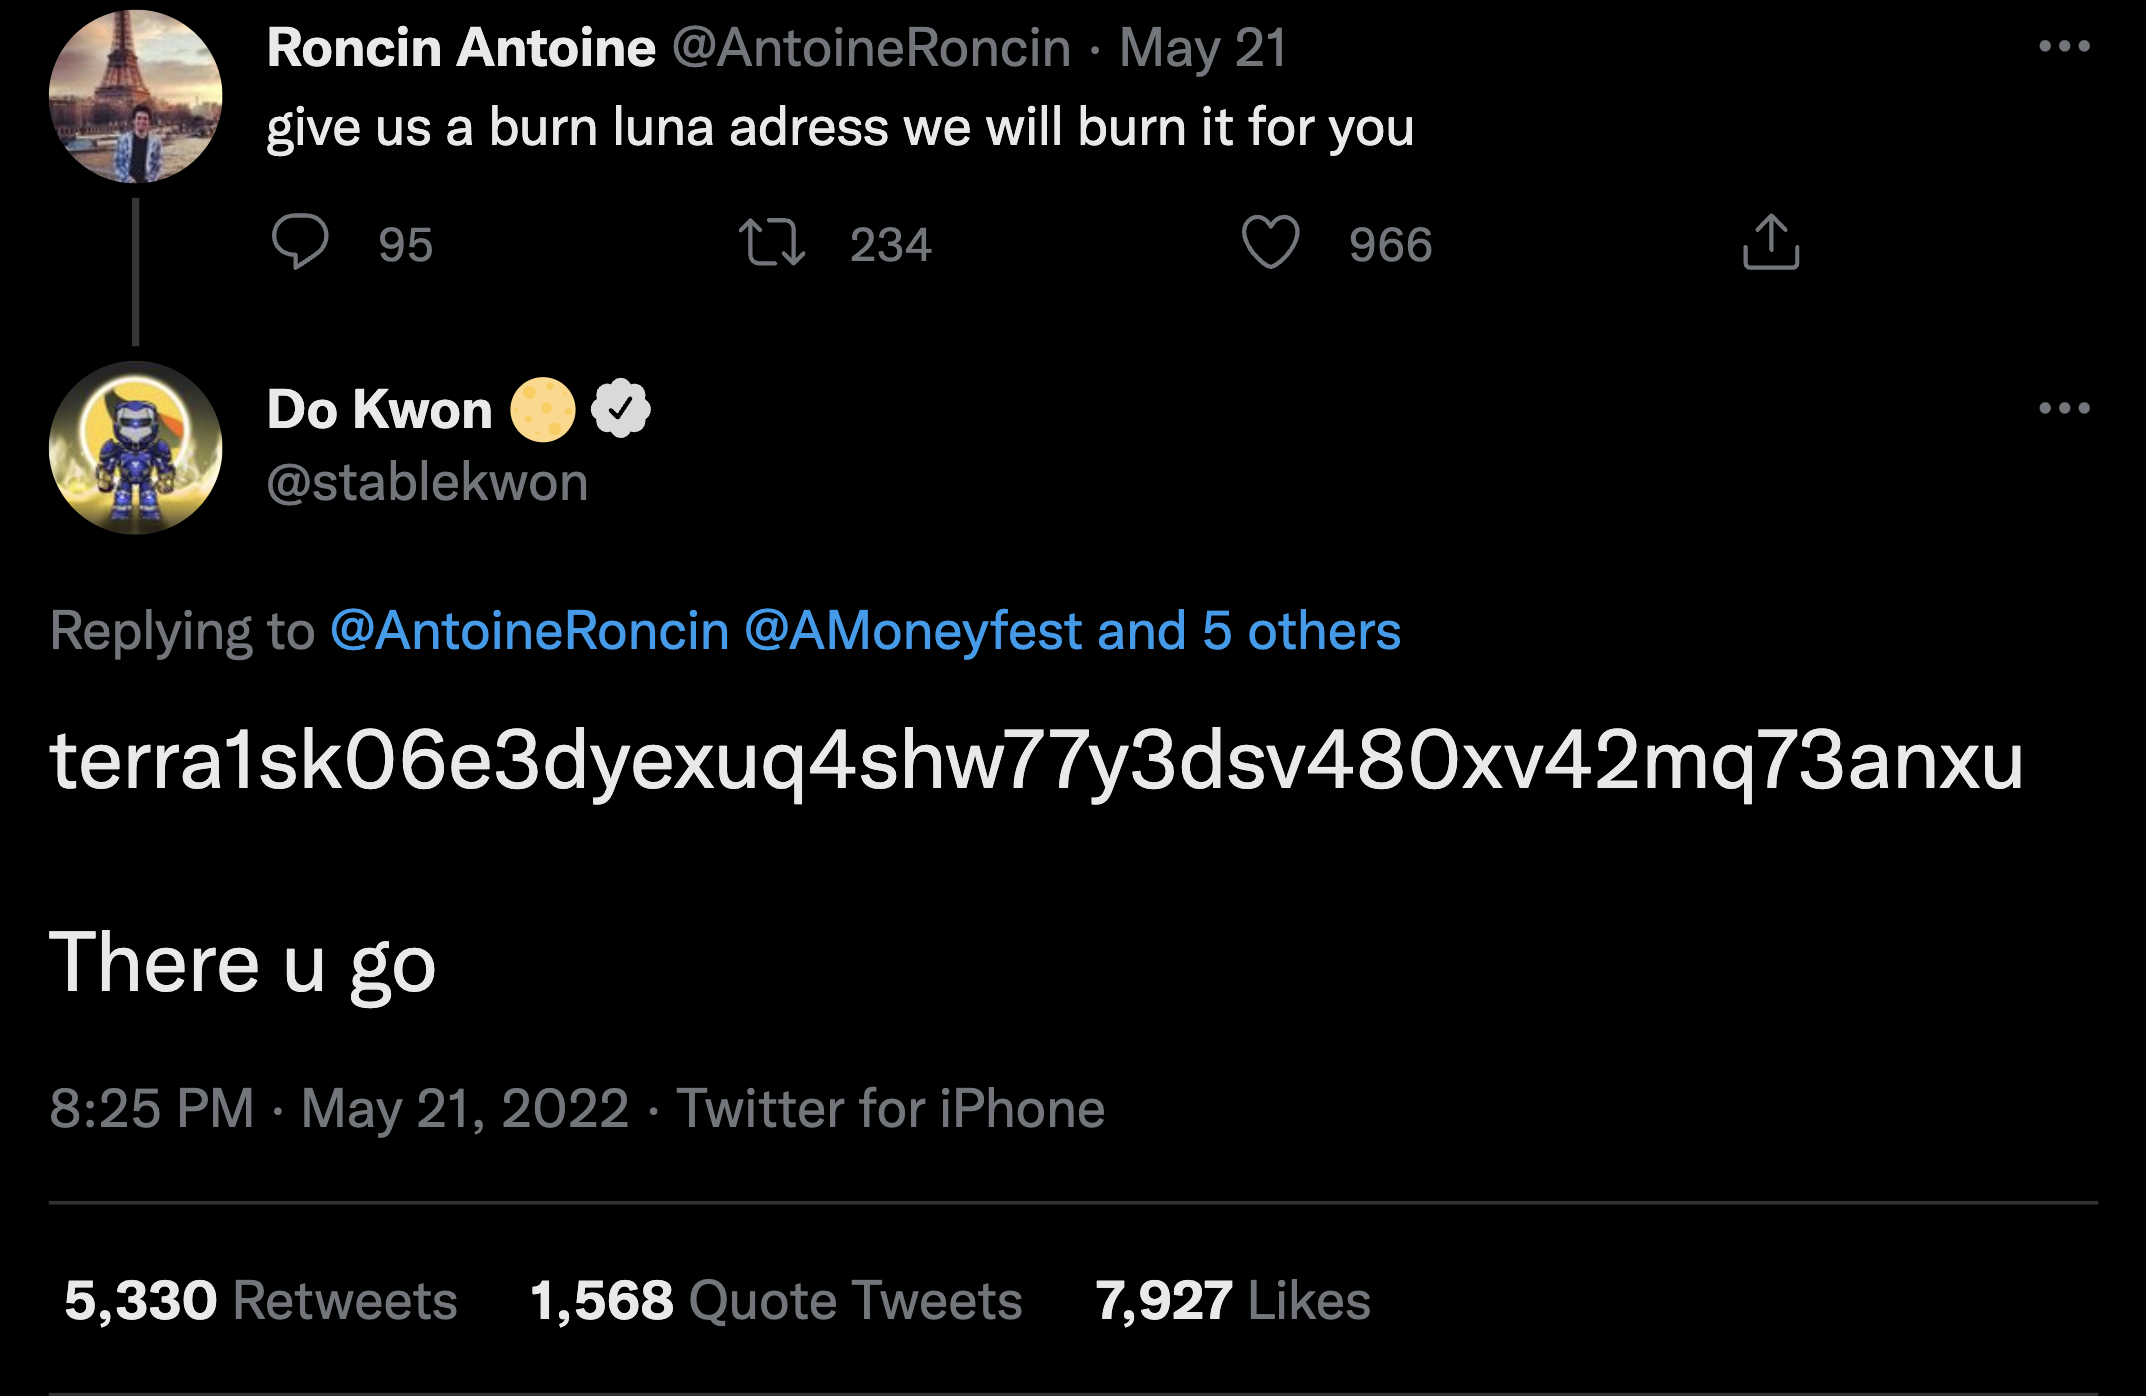This screenshot has height=1396, width=2146.
Task: Open Do Kwon's avatar image
Action: click(136, 448)
